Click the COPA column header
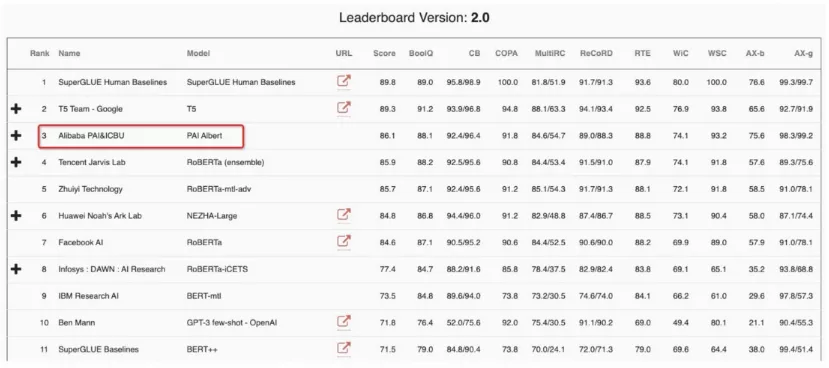 click(x=506, y=53)
